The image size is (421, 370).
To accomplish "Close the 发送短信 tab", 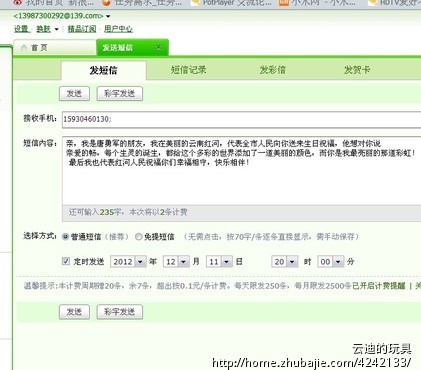I will coord(159,47).
